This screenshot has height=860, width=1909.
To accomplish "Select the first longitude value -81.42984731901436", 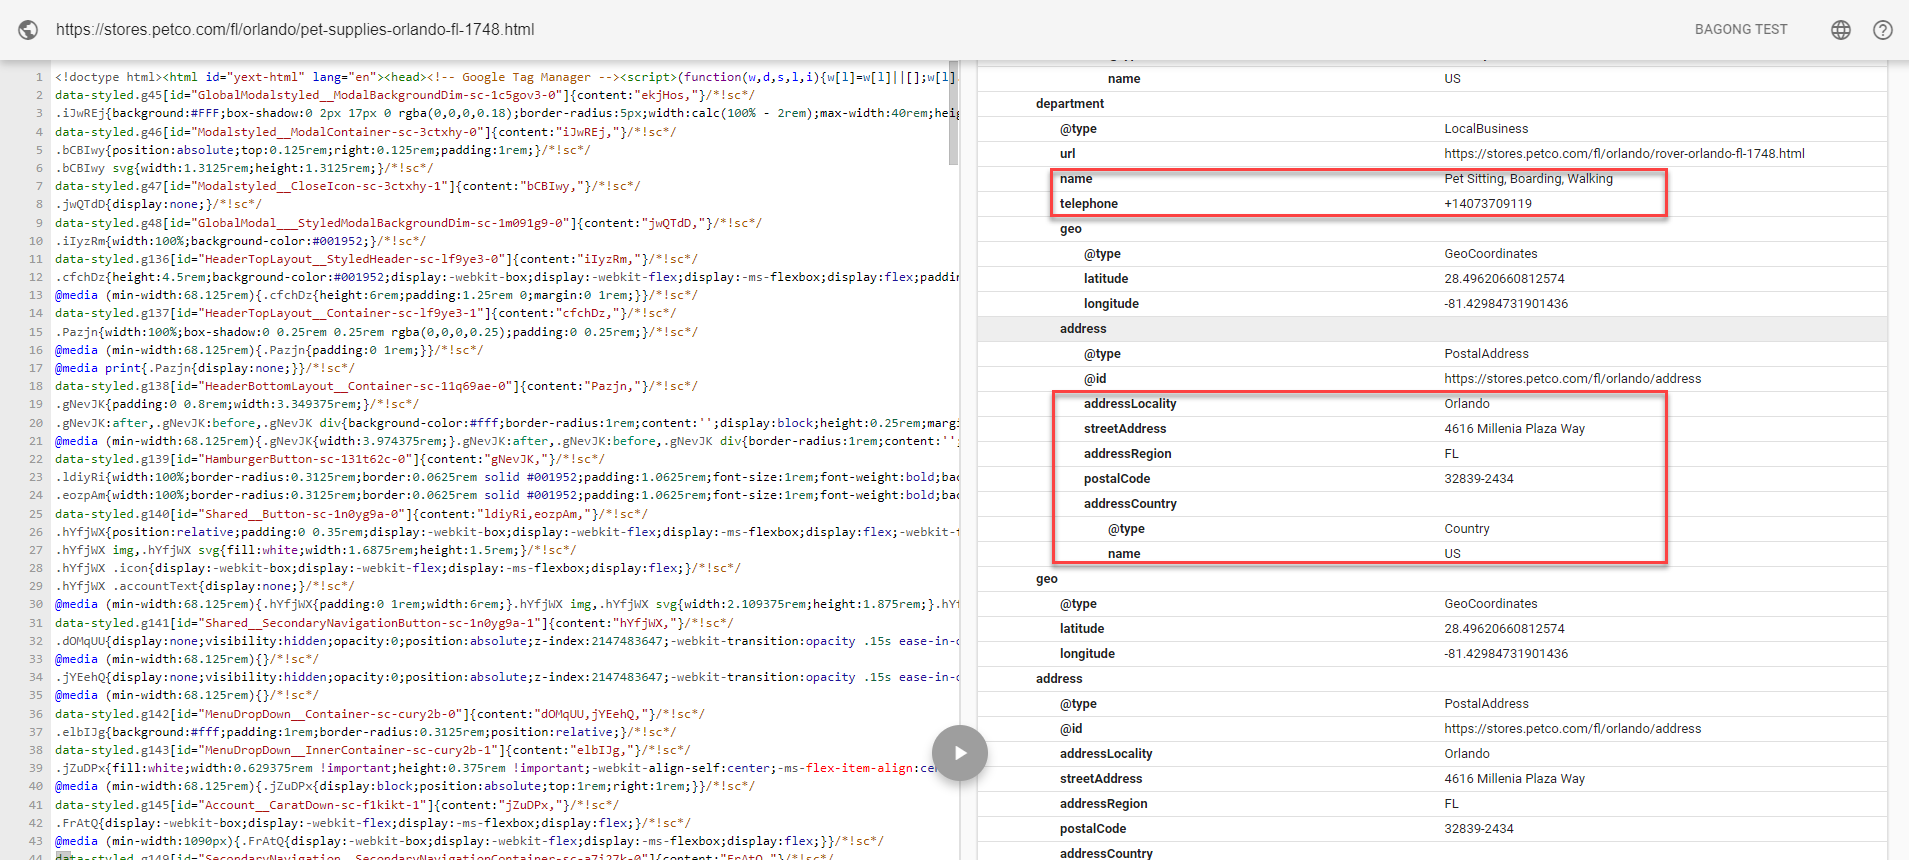I will 1506,304.
